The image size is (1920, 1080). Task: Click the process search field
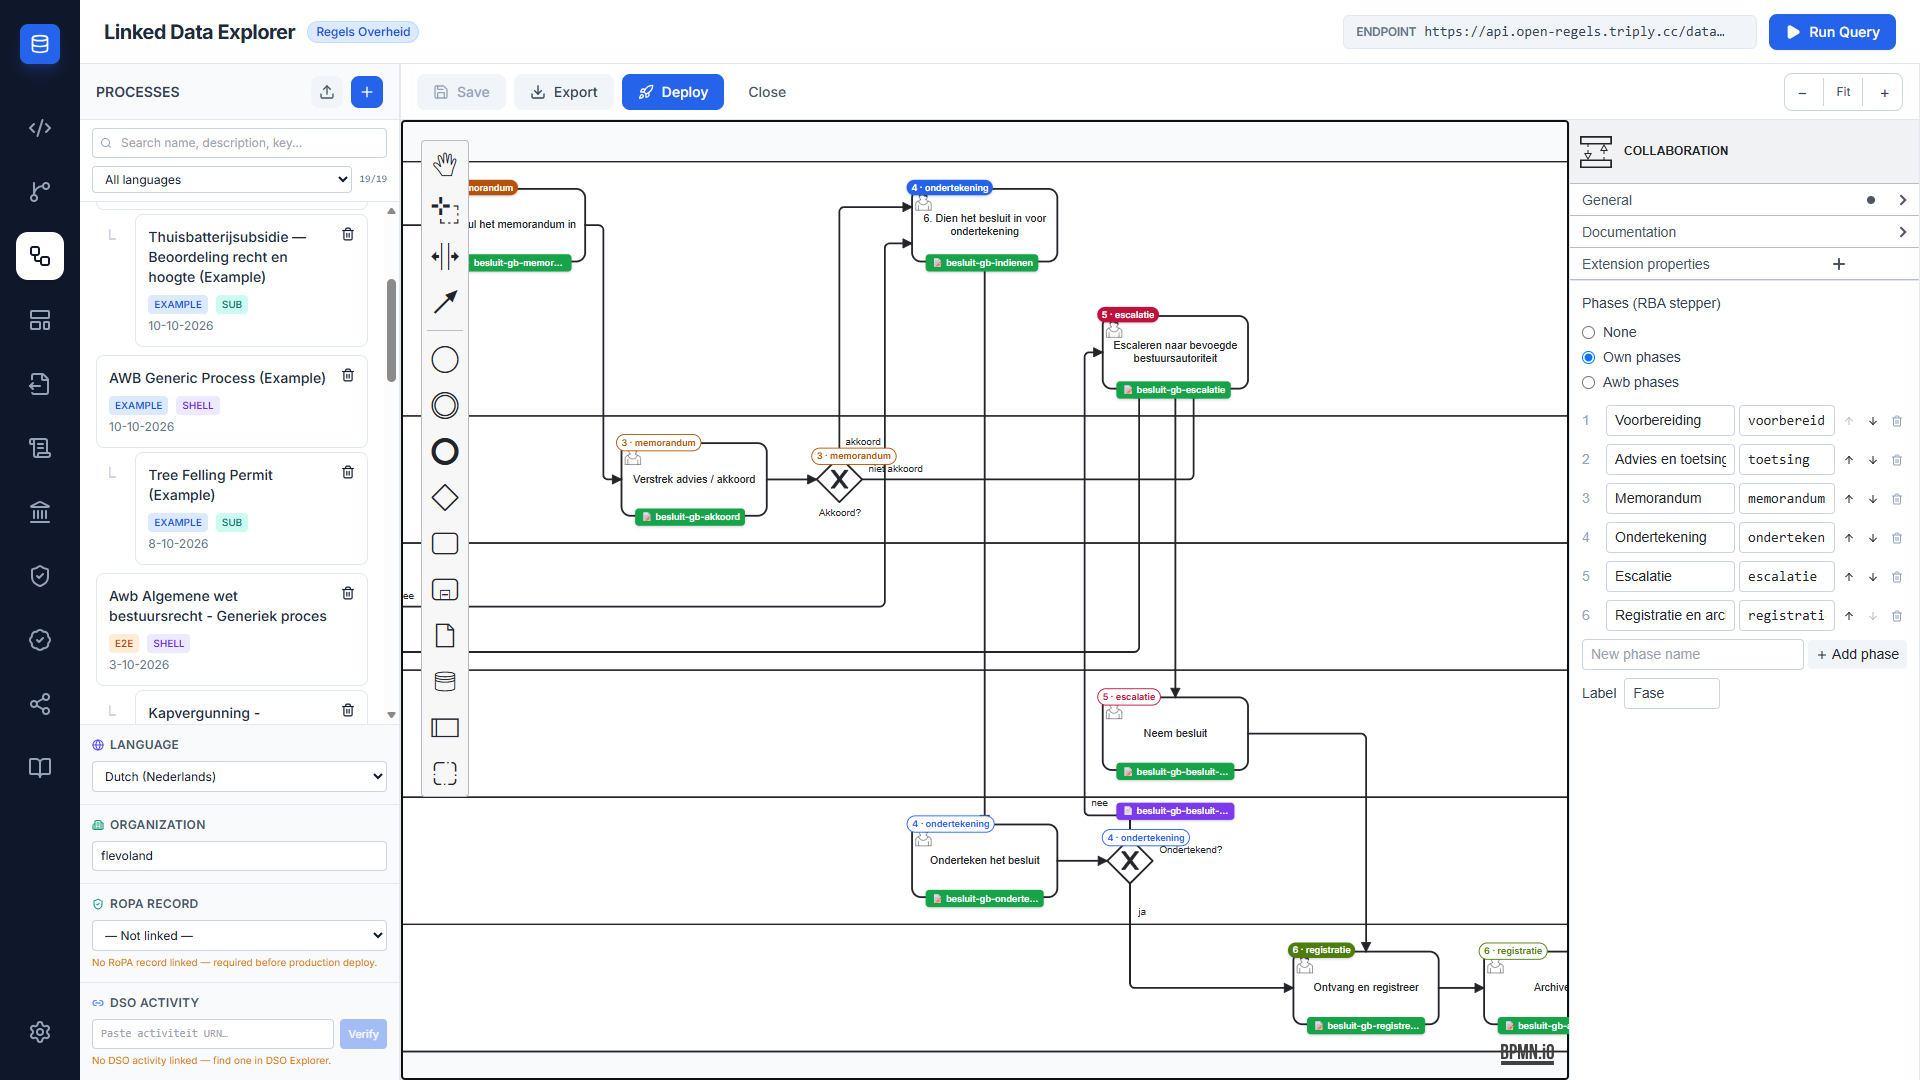(239, 143)
